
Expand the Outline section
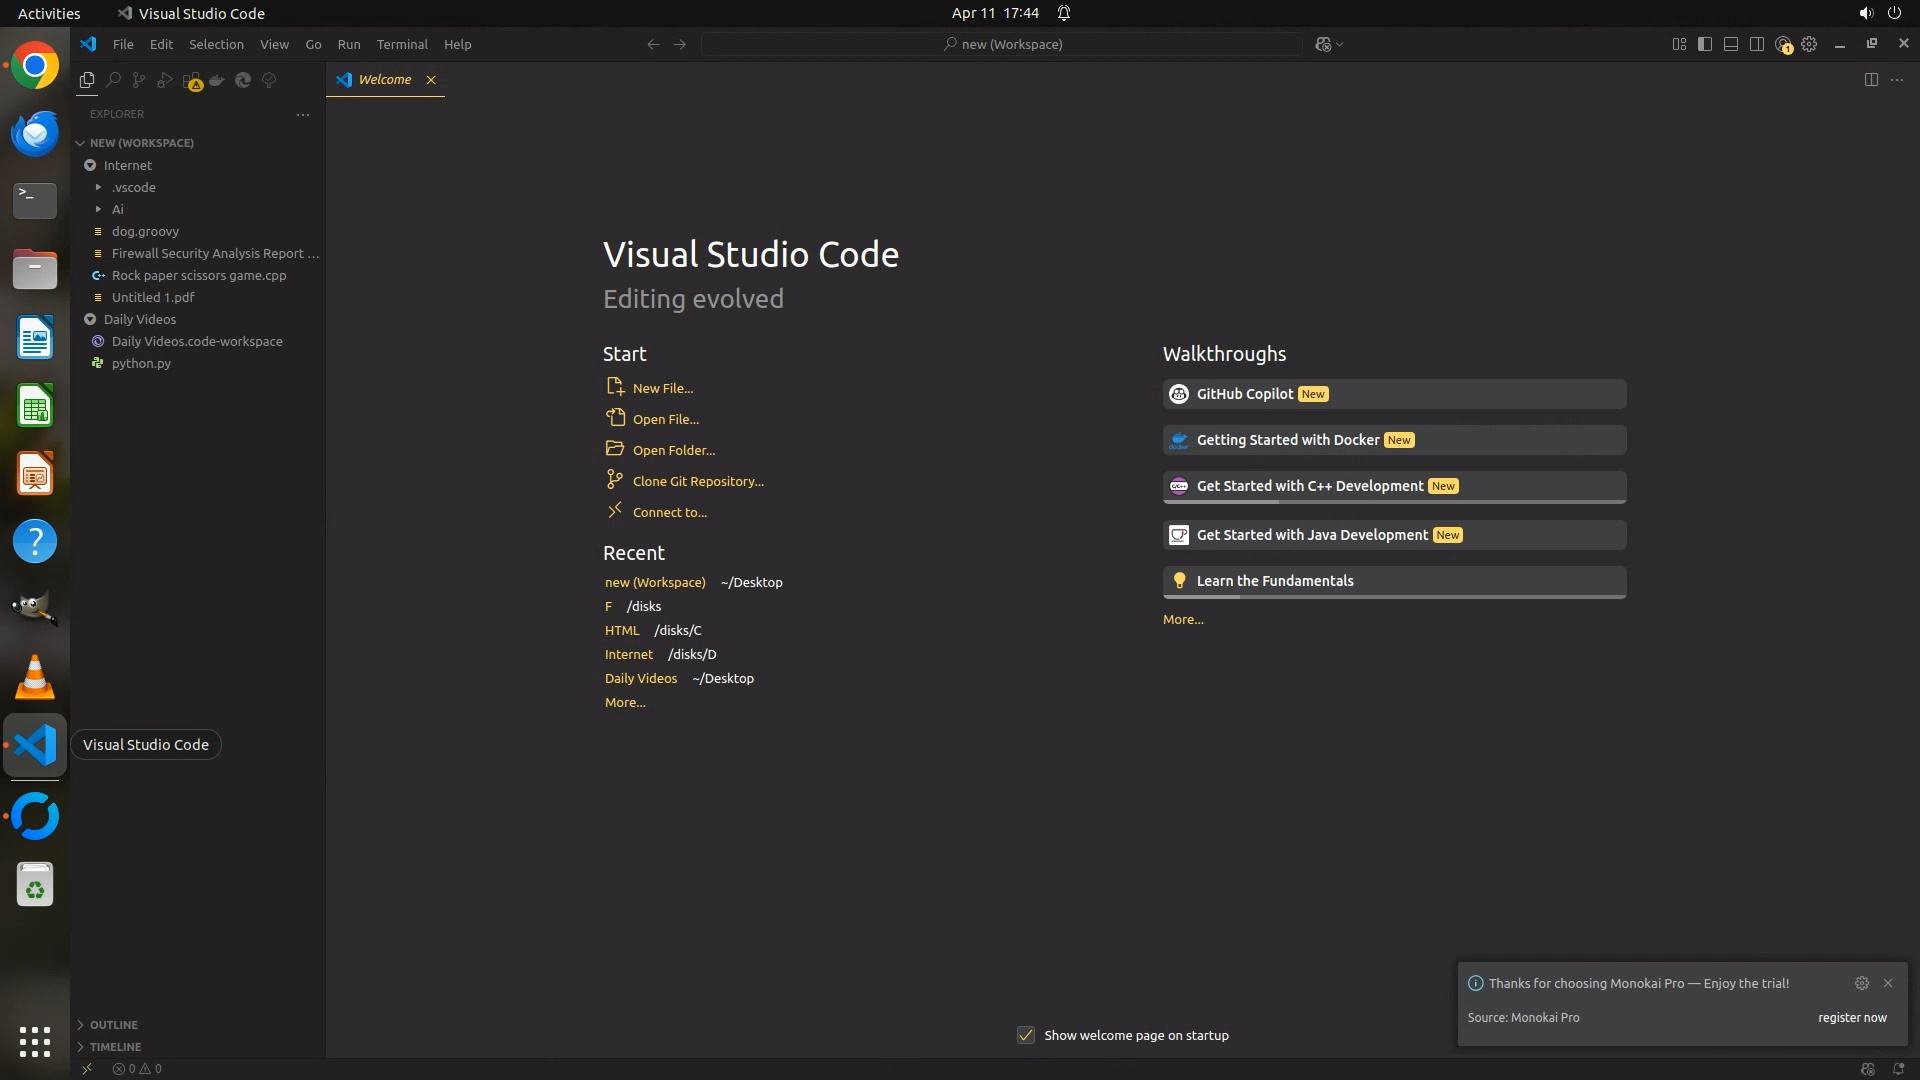[113, 1025]
